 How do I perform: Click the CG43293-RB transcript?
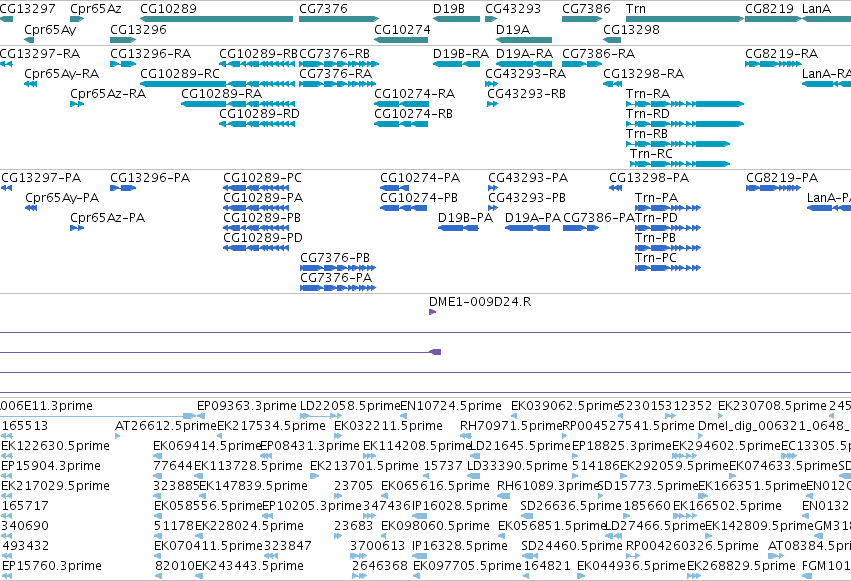[x=492, y=104]
